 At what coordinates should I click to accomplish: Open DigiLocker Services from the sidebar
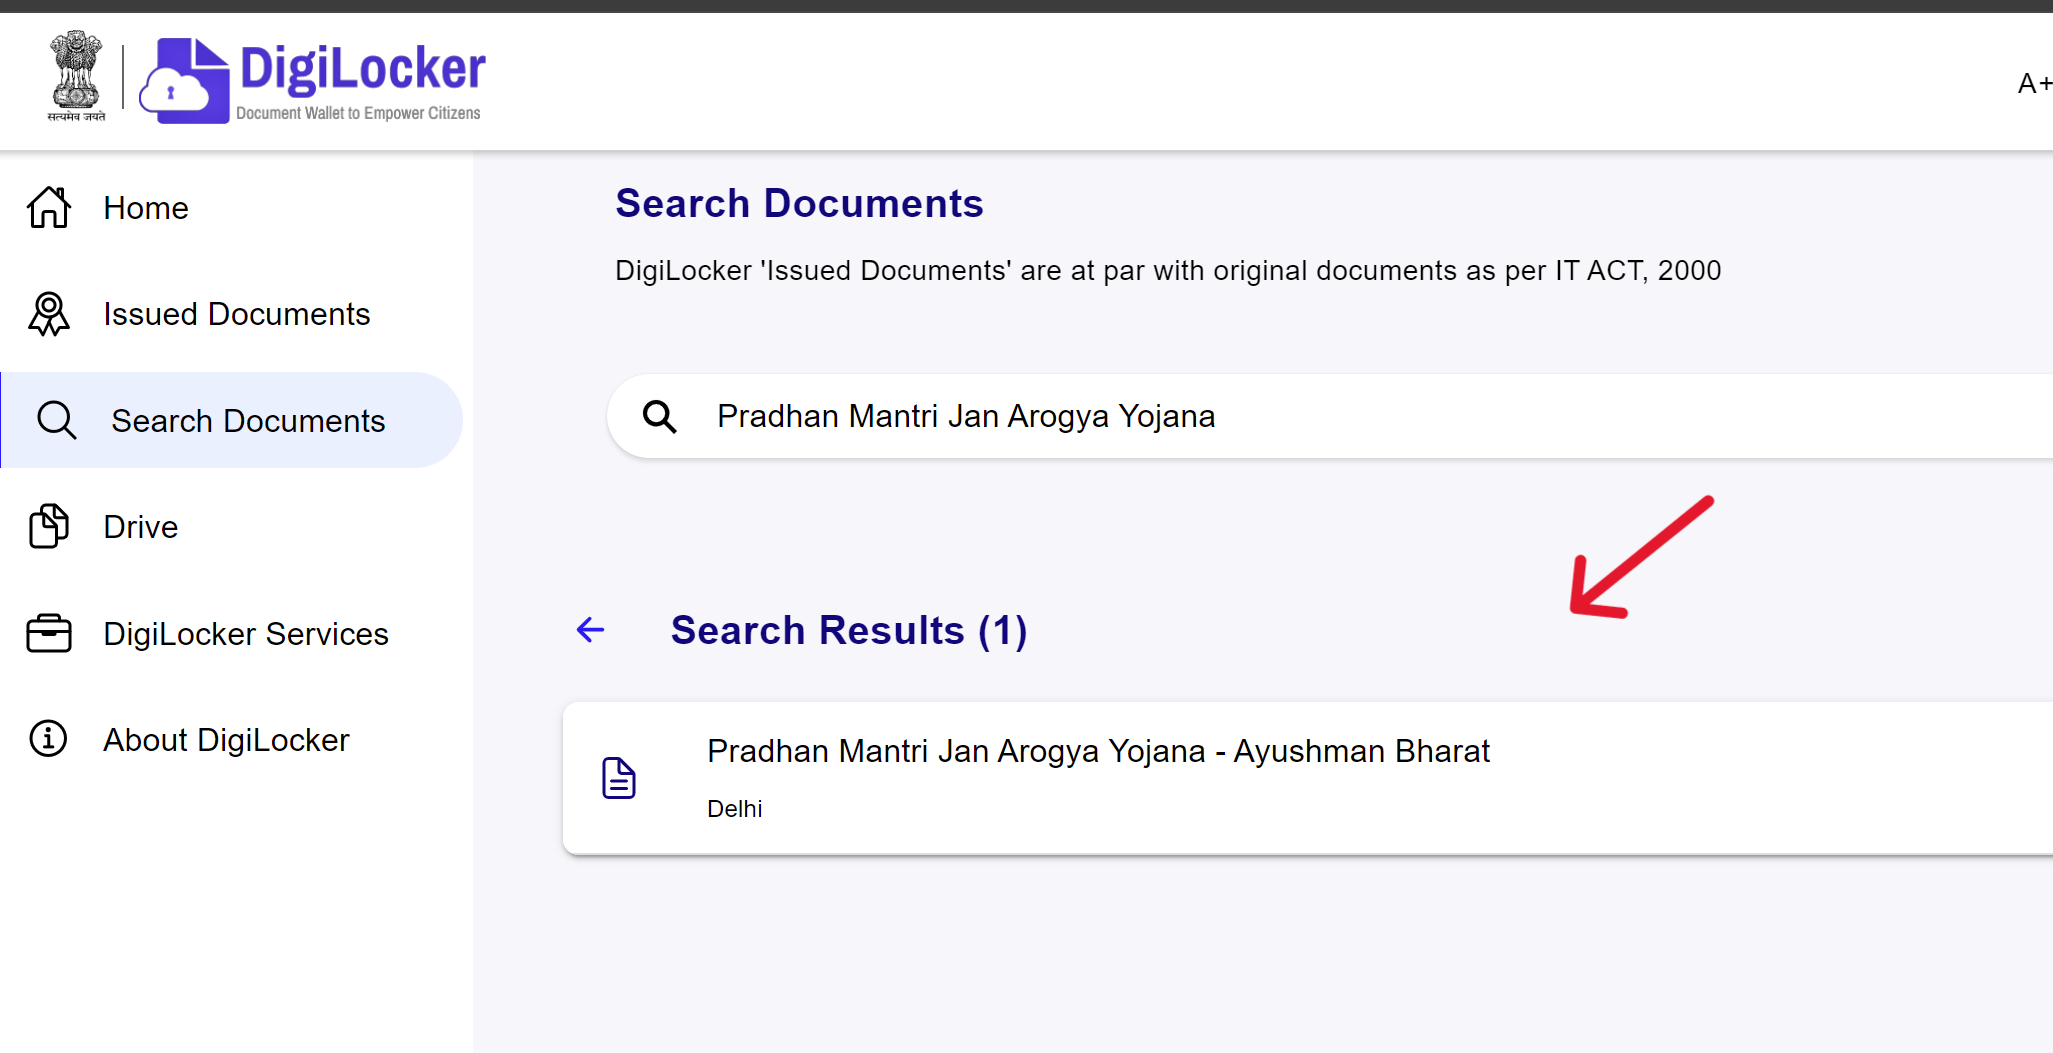pyautogui.click(x=245, y=633)
